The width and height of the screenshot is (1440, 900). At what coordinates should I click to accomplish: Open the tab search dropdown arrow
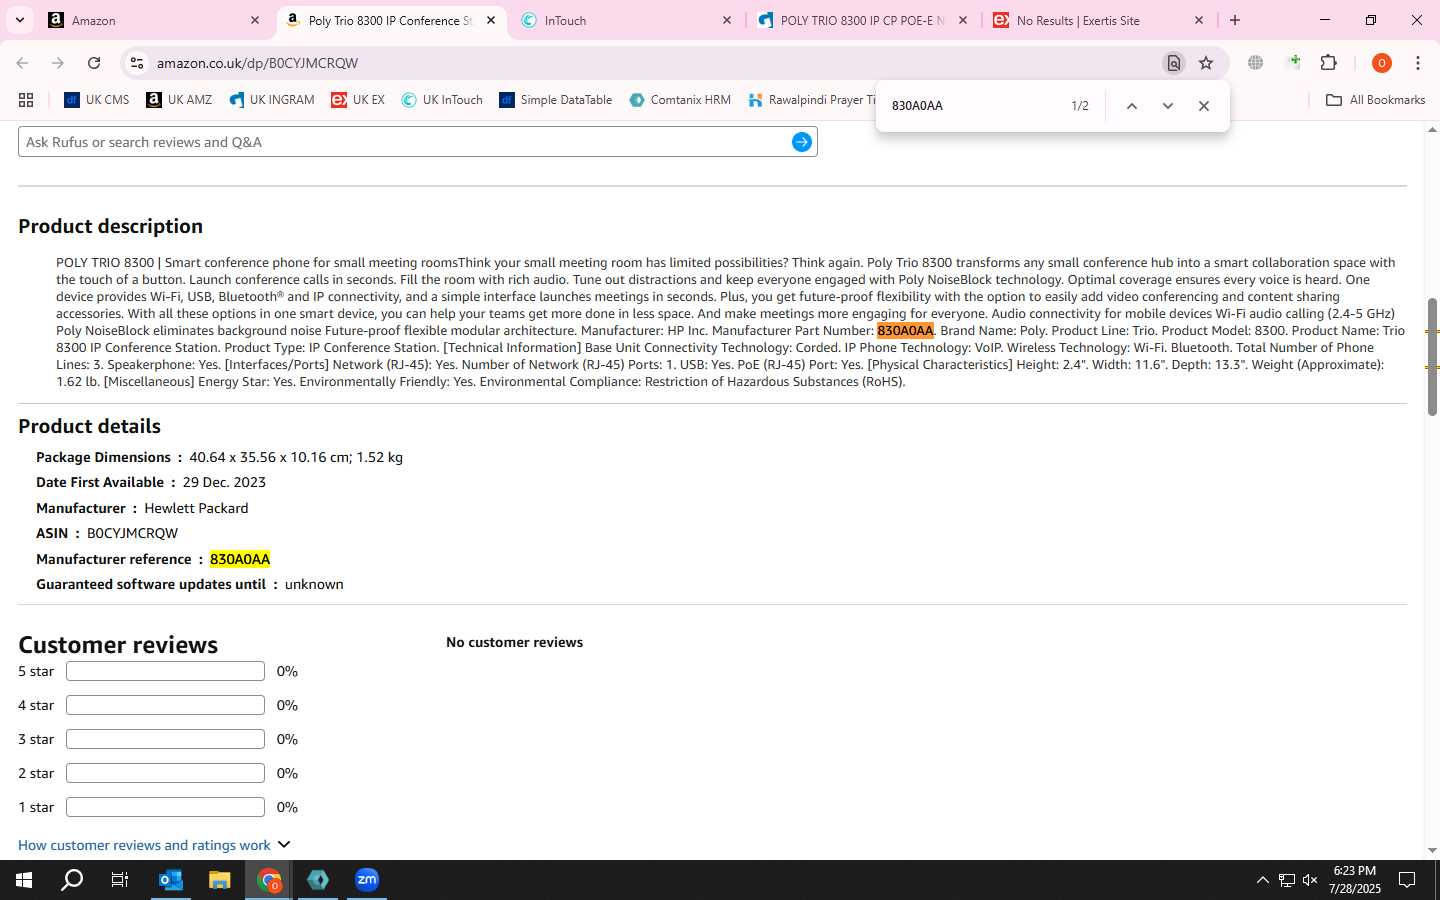[19, 20]
